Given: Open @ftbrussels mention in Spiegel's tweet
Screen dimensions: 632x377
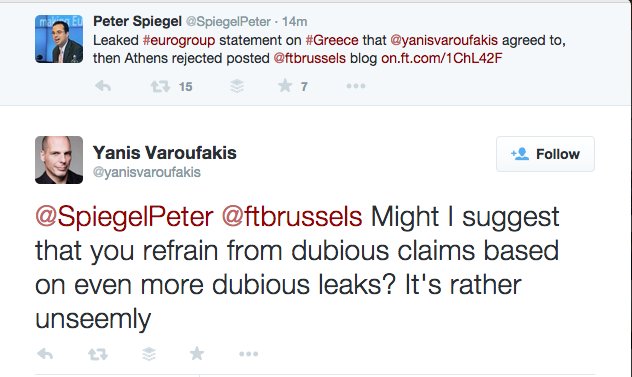Looking at the screenshot, I should coord(310,58).
